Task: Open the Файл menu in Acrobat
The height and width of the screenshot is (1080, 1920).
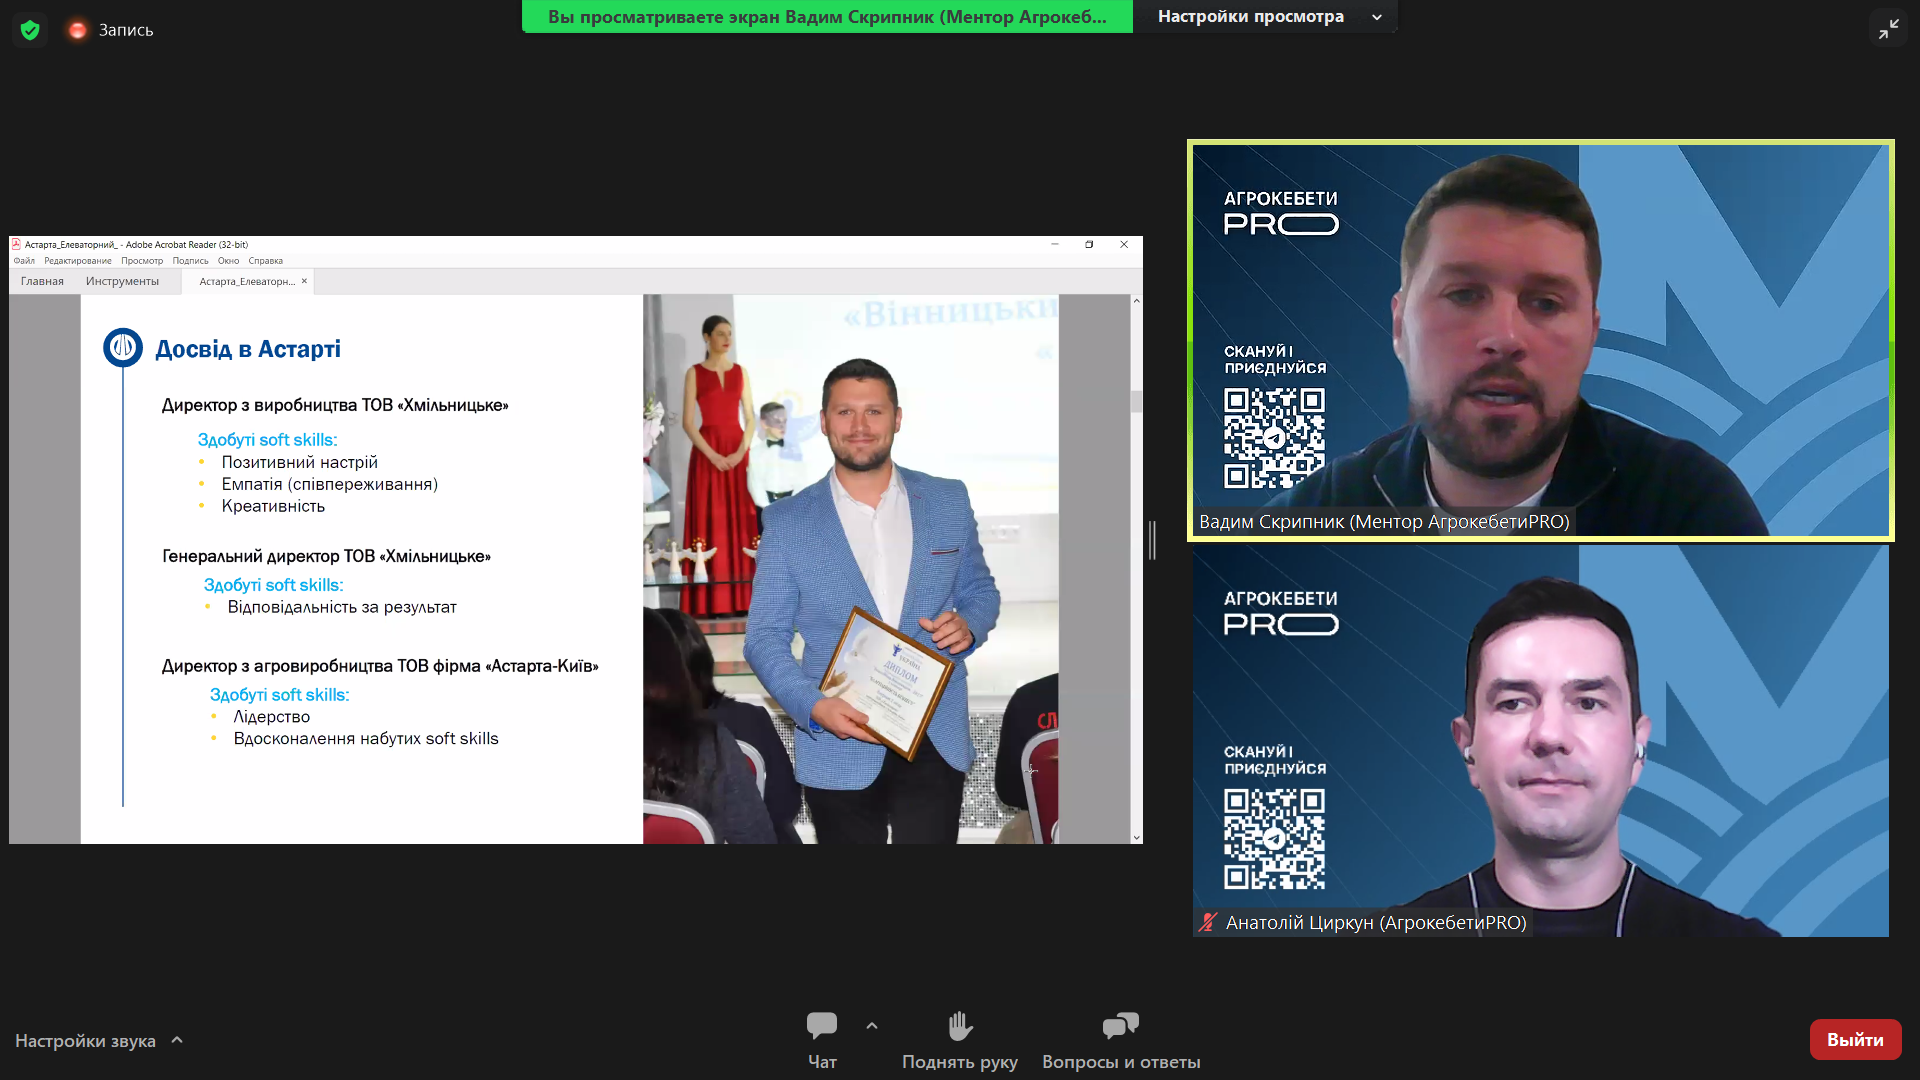Action: coord(24,261)
